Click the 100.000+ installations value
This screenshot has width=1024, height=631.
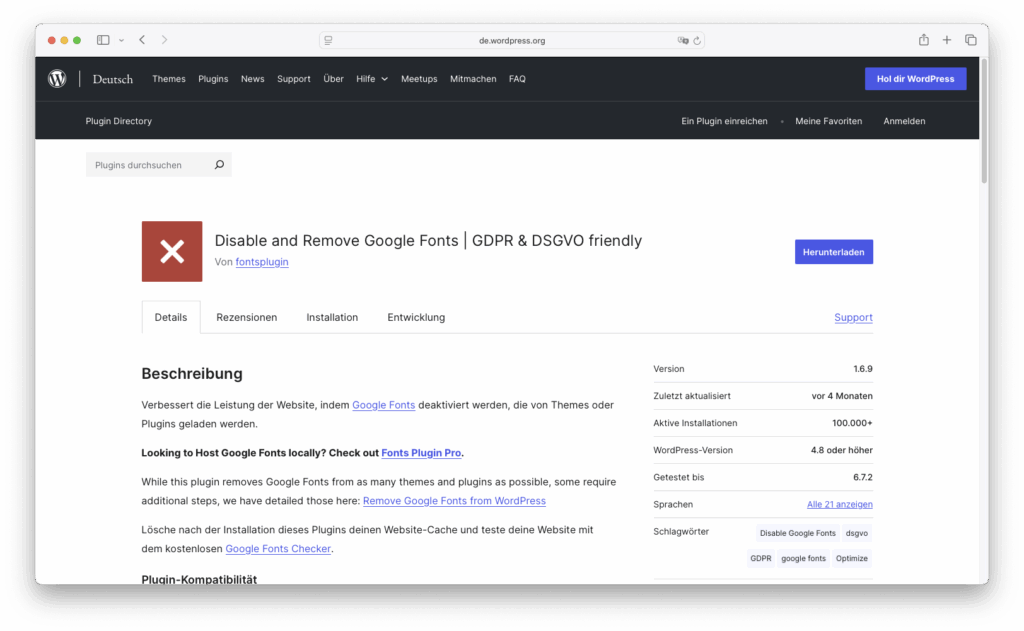click(852, 423)
